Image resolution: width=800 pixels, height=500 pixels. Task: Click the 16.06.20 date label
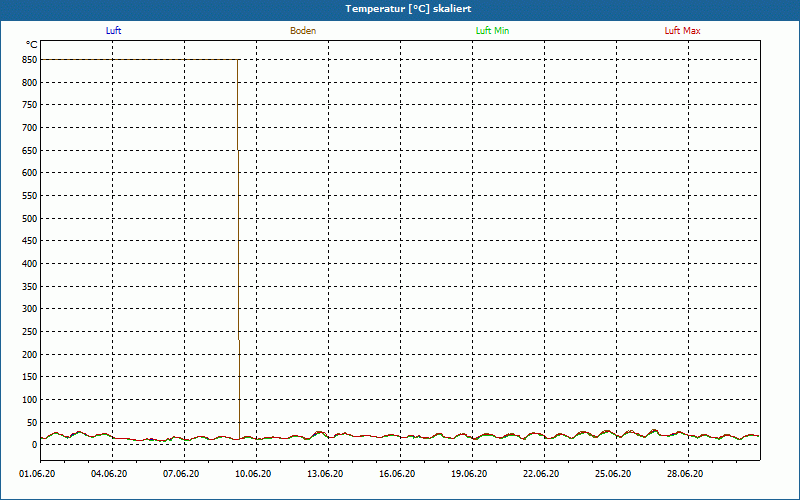[397, 474]
